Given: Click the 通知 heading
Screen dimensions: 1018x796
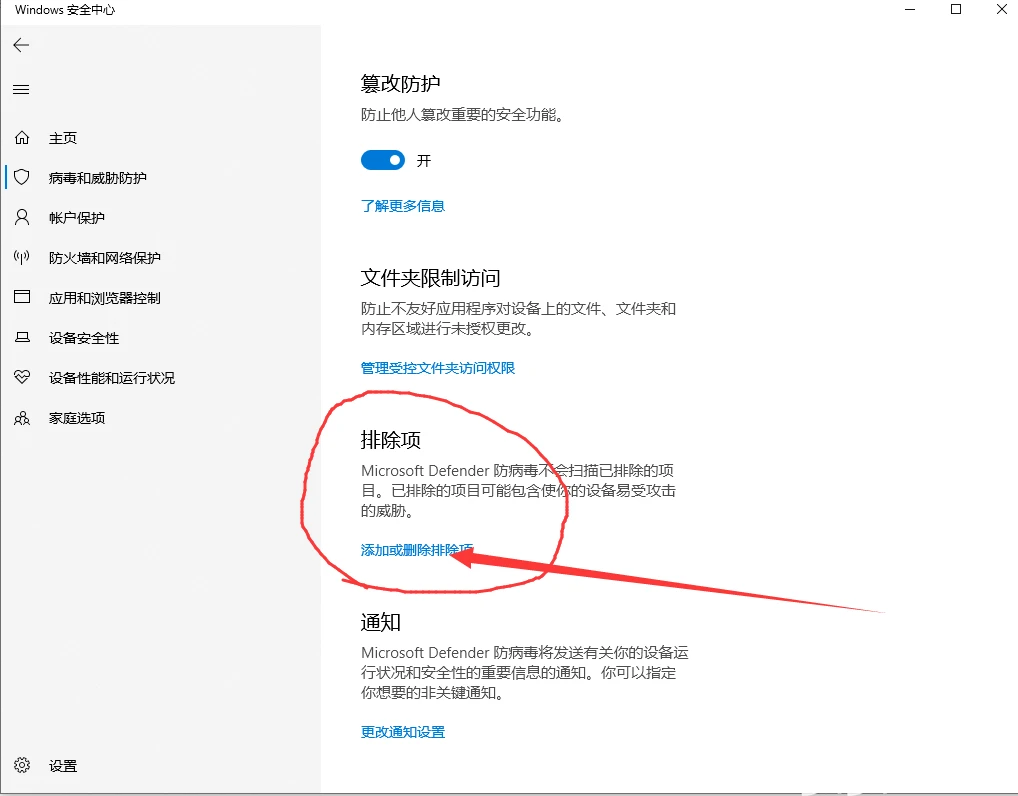Looking at the screenshot, I should point(381,622).
